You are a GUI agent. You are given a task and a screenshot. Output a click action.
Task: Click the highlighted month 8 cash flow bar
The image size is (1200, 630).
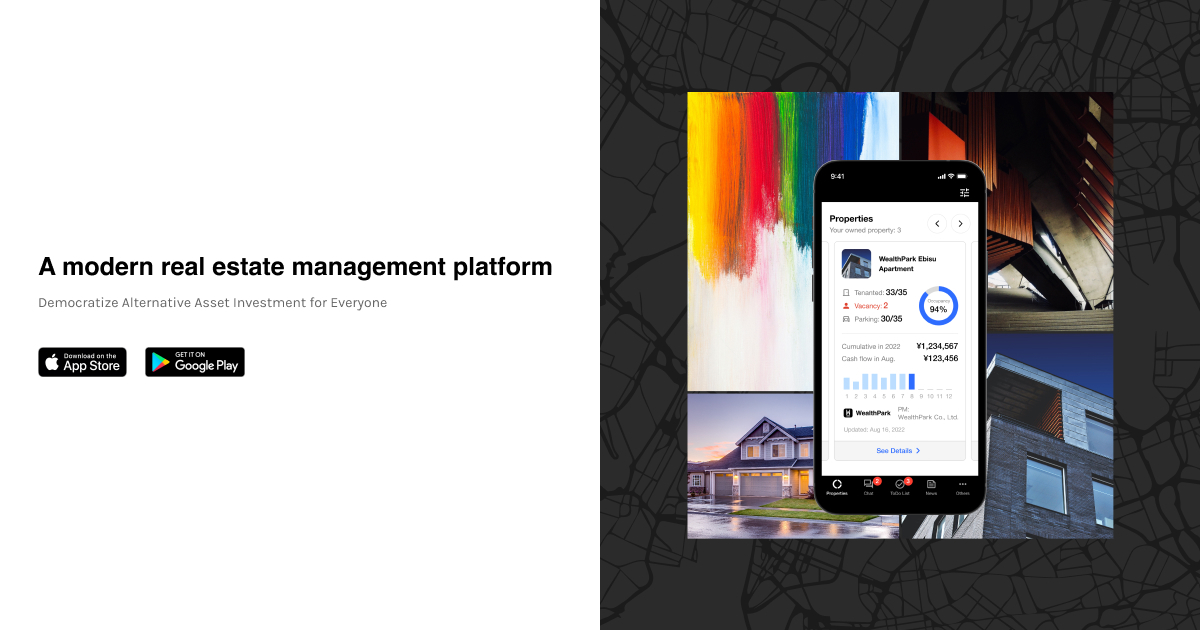pos(911,381)
